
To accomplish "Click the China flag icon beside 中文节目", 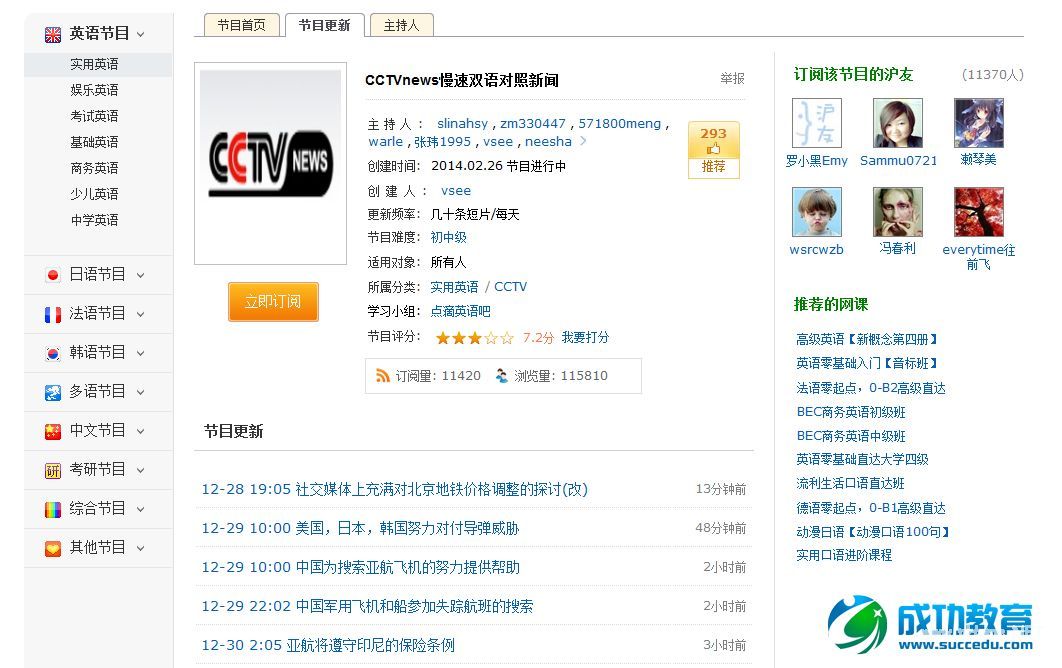I will [x=53, y=431].
